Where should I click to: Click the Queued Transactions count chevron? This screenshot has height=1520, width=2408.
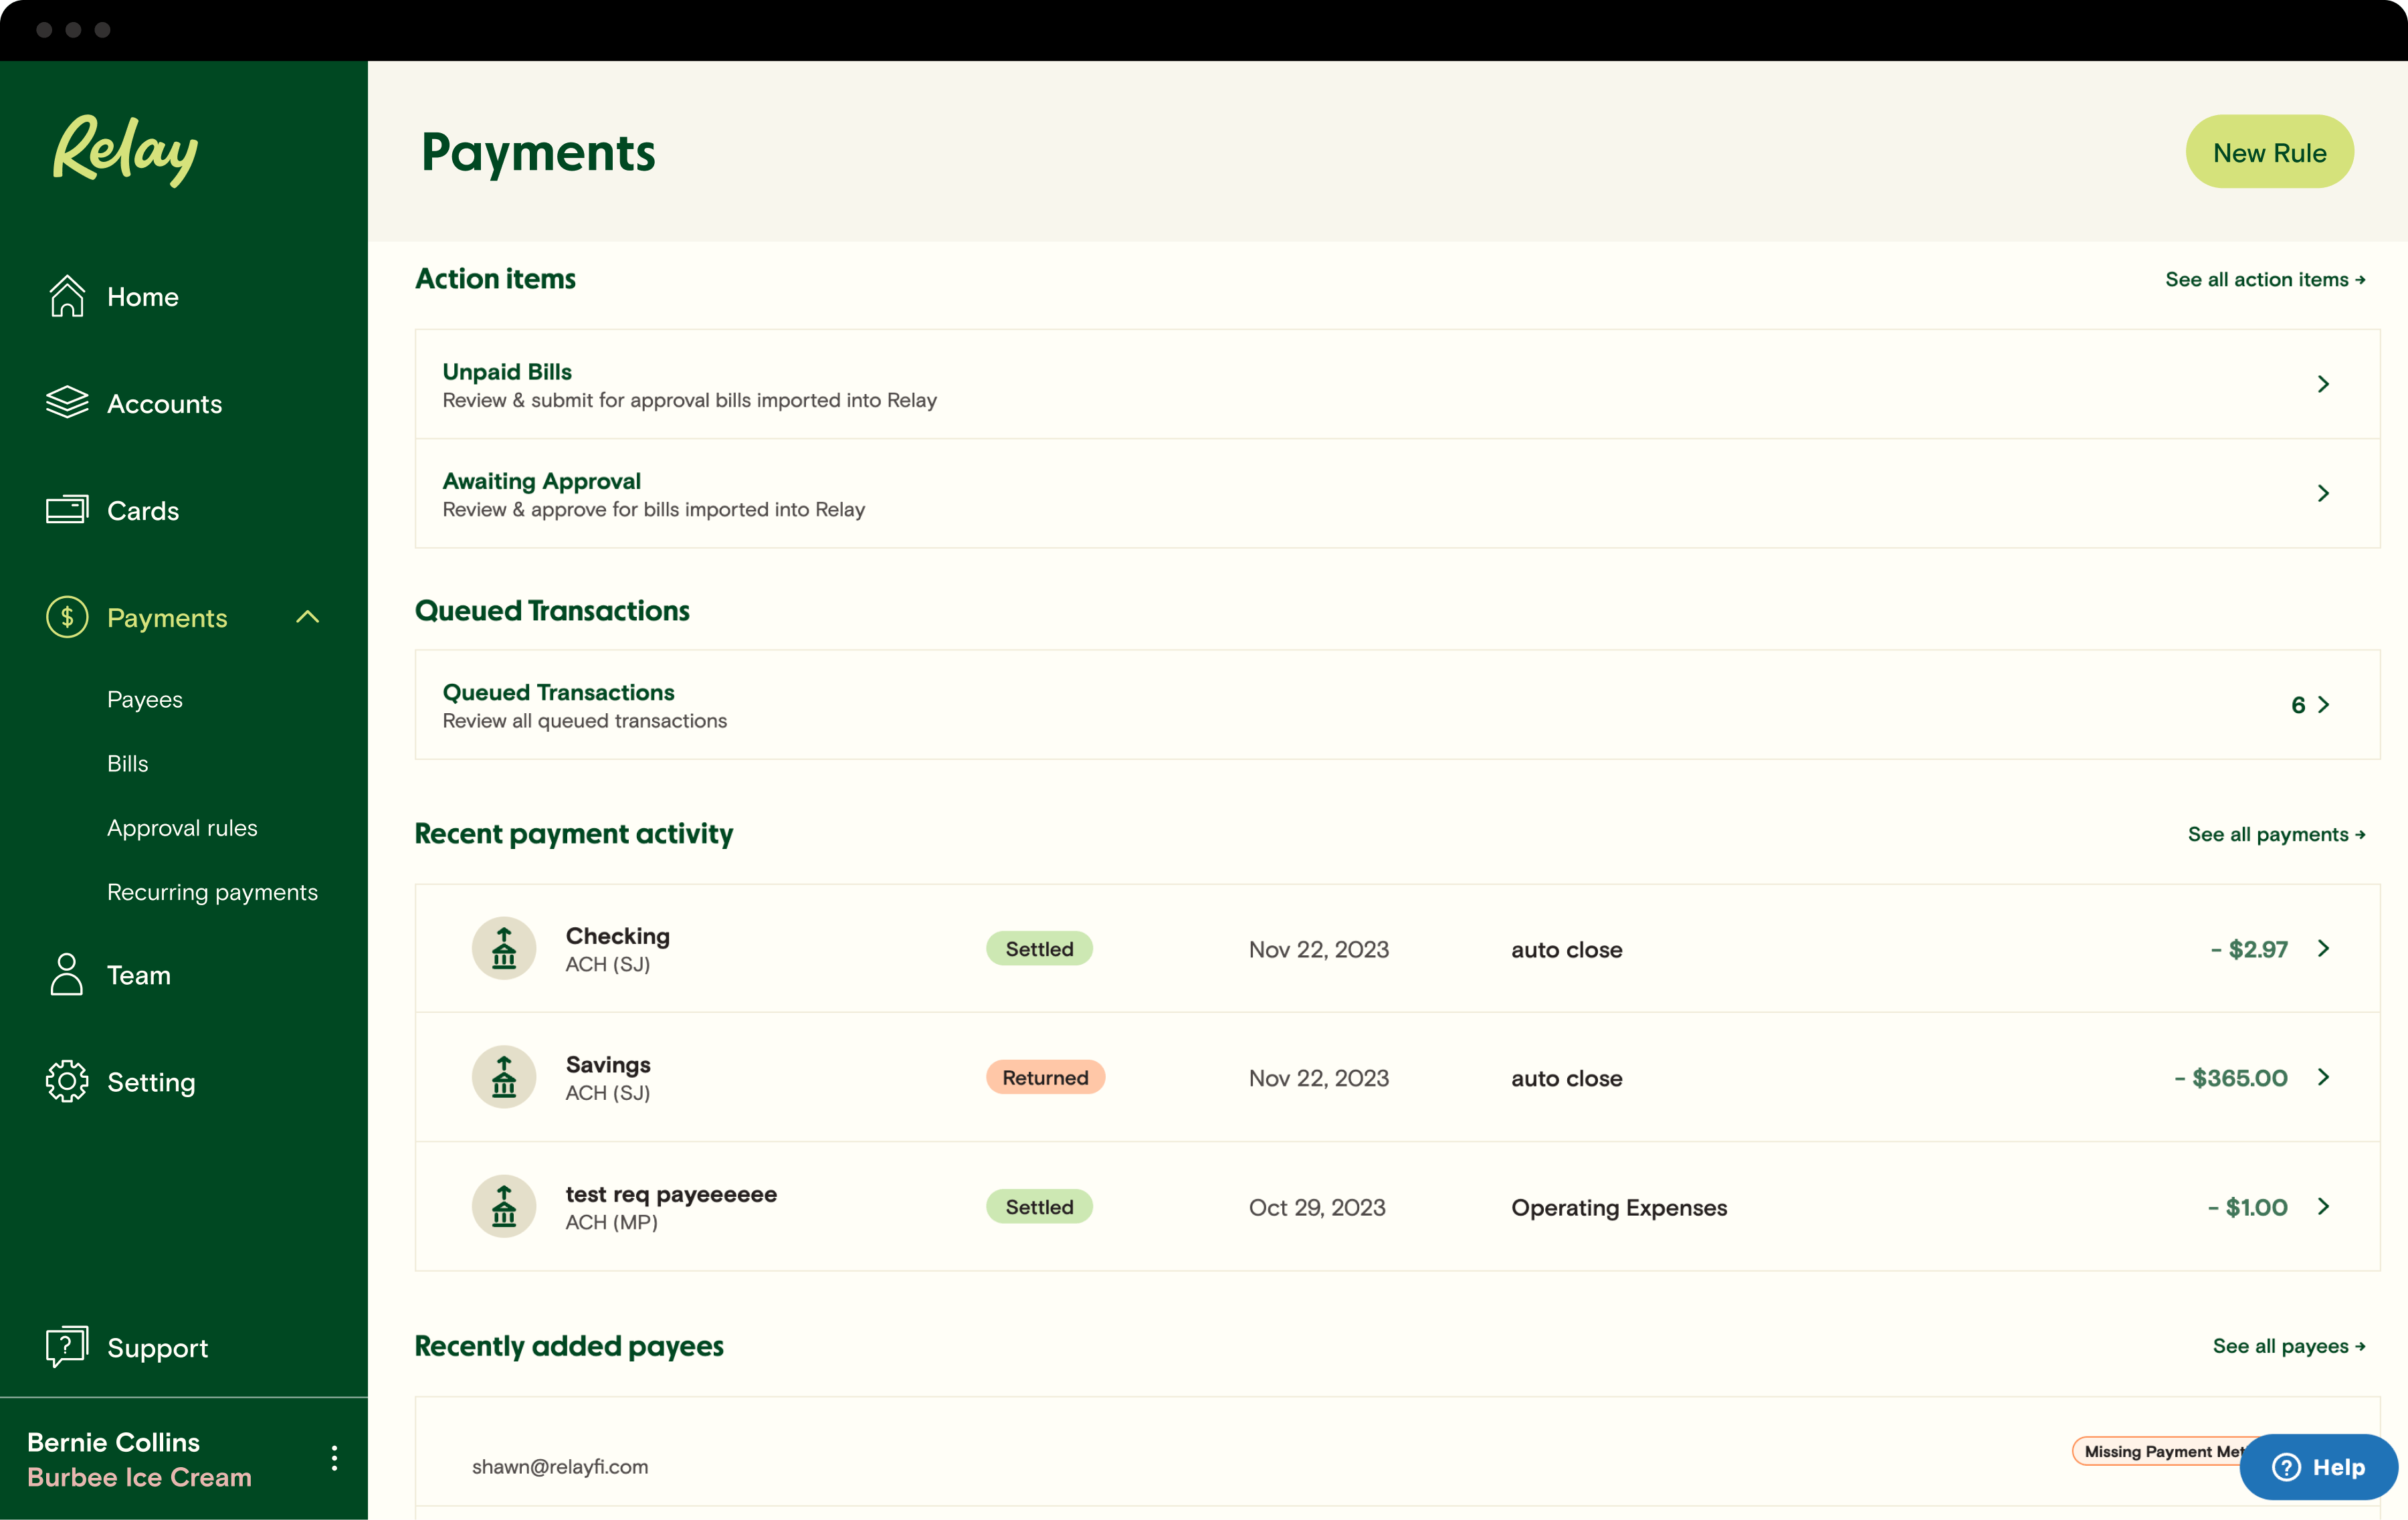point(2324,702)
